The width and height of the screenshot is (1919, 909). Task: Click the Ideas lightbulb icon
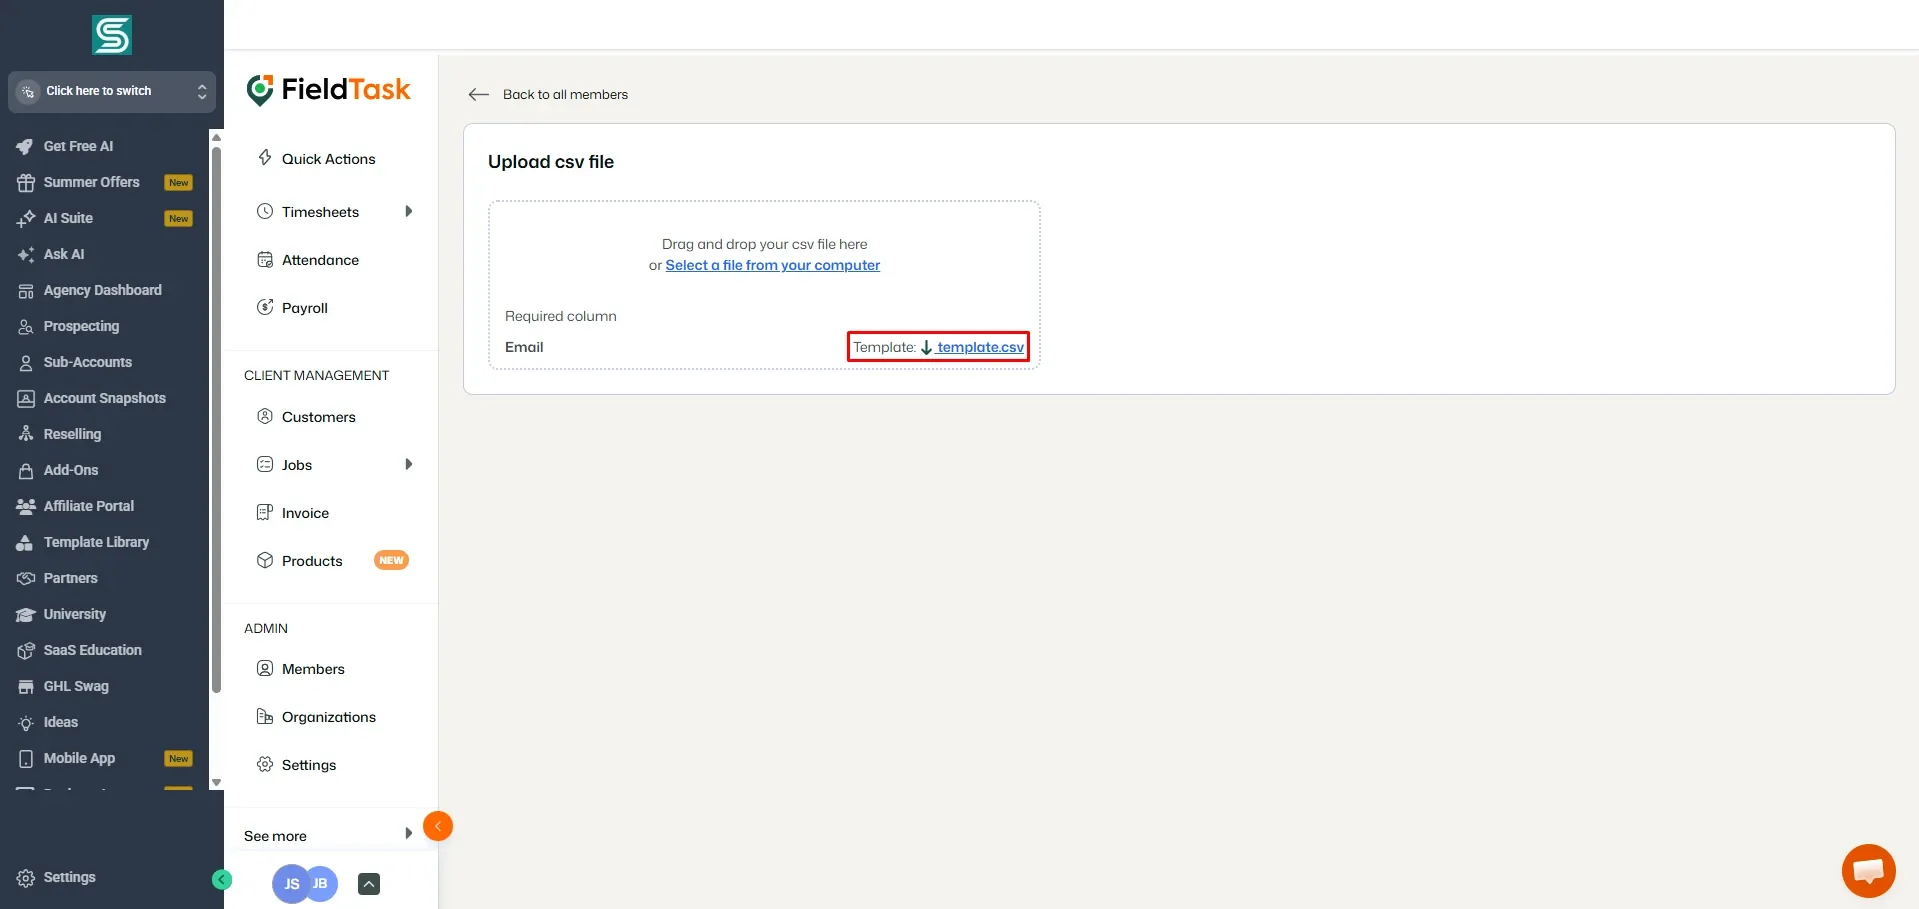pos(25,722)
